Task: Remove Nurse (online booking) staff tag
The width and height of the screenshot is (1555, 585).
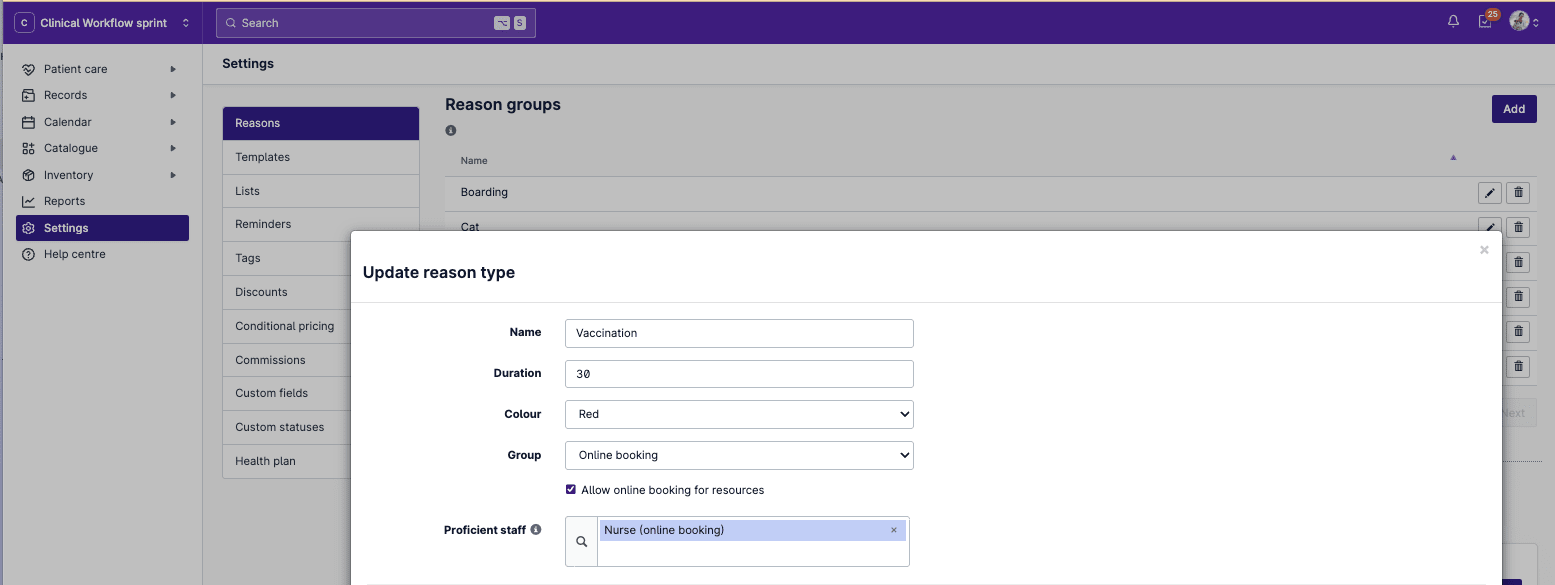Action: [x=894, y=530]
